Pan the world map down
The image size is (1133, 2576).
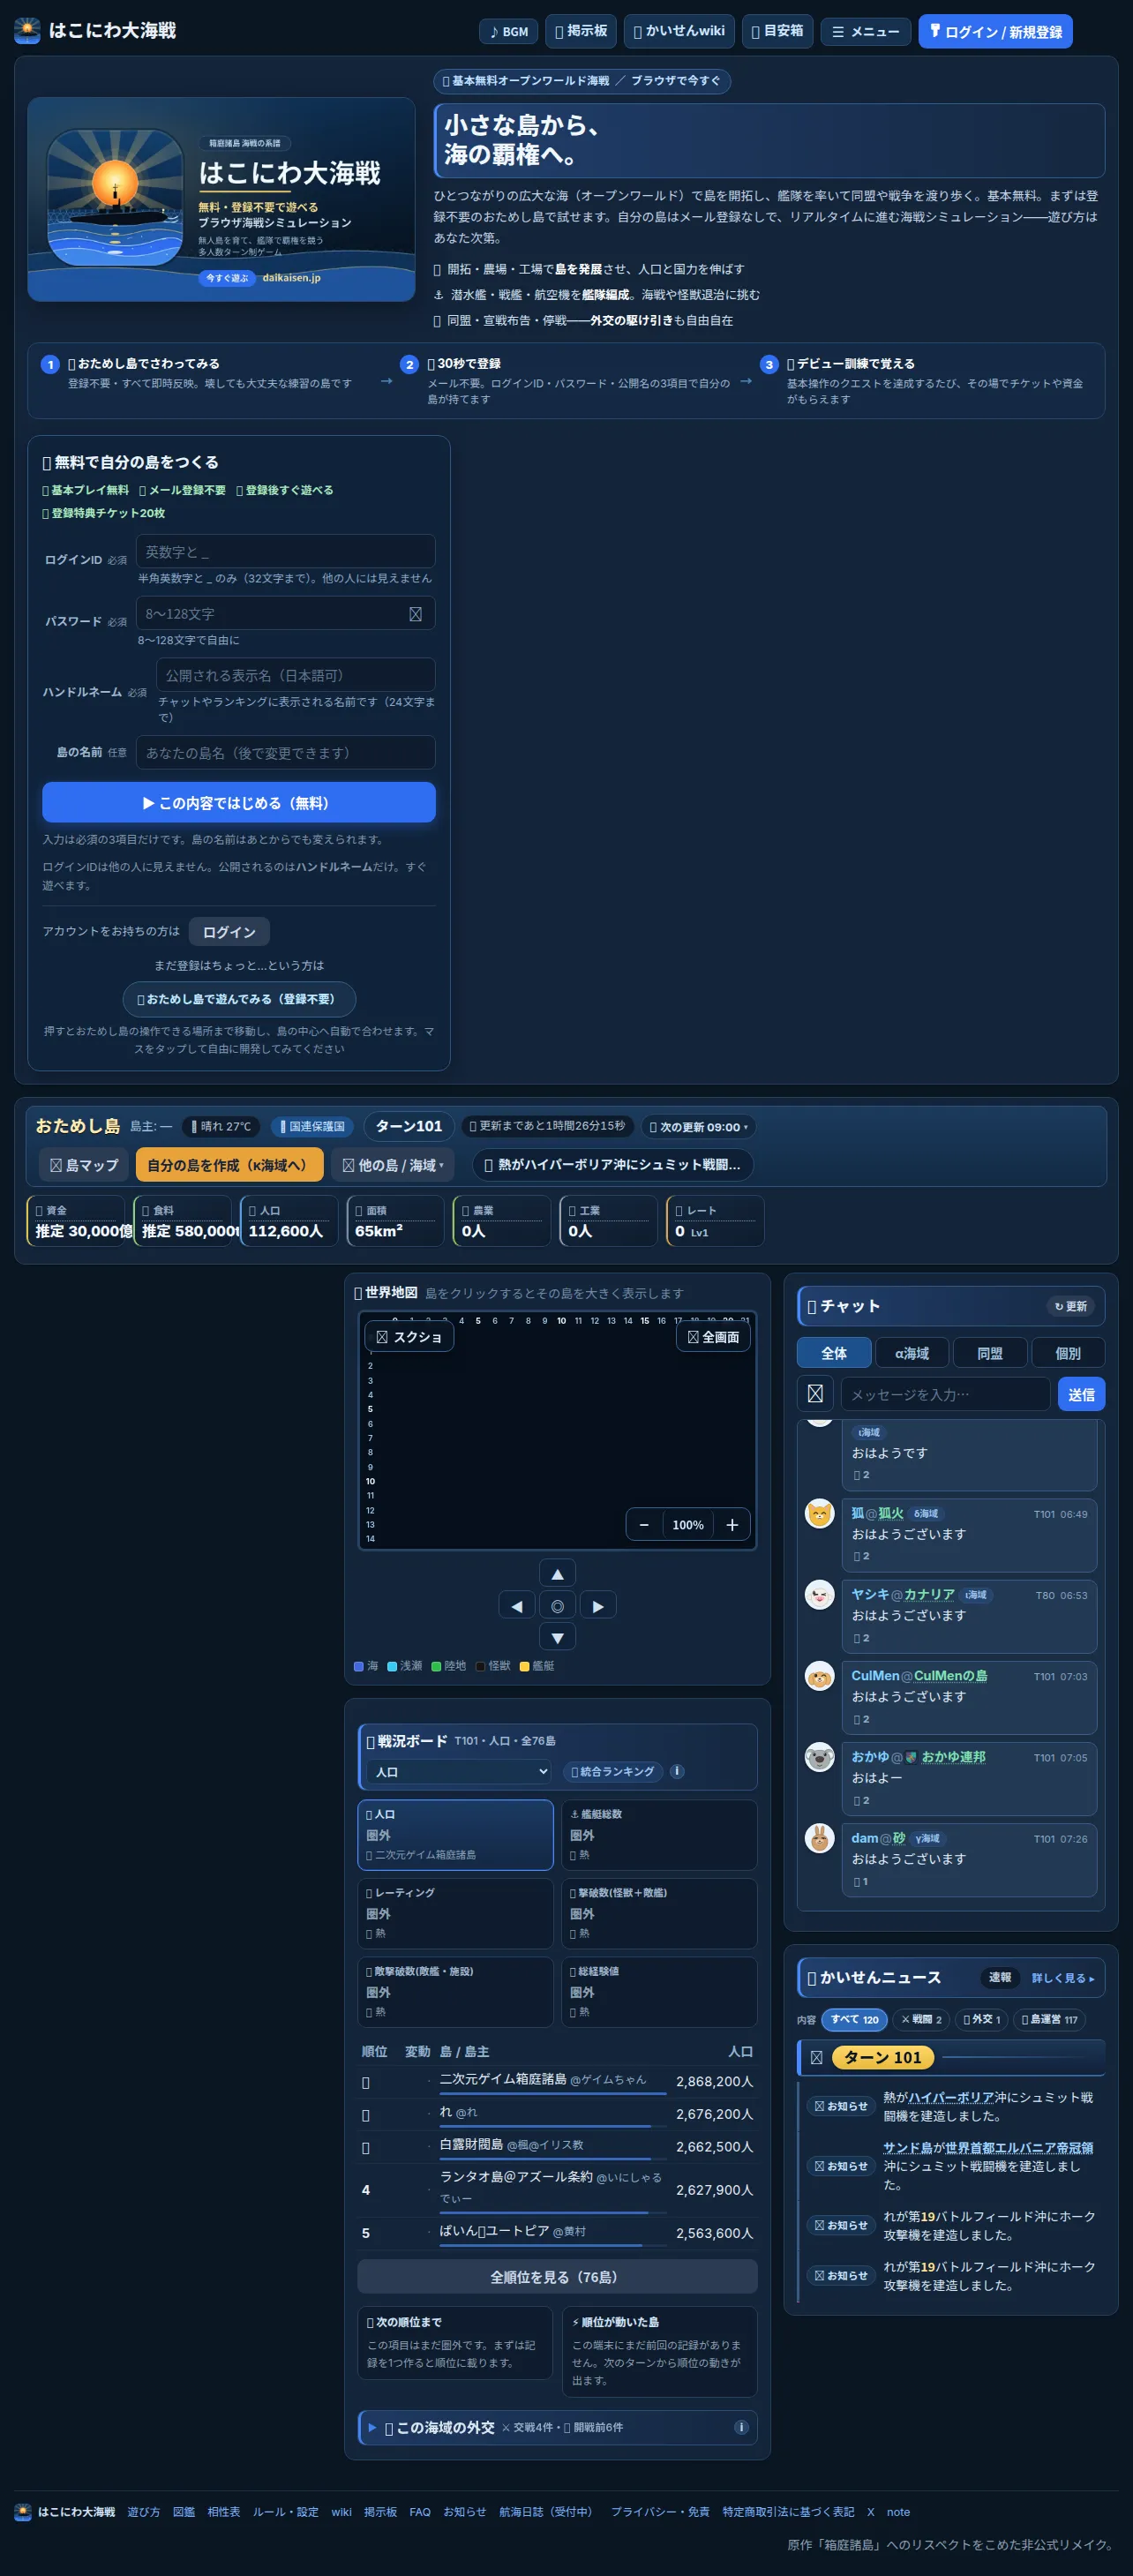[558, 1638]
